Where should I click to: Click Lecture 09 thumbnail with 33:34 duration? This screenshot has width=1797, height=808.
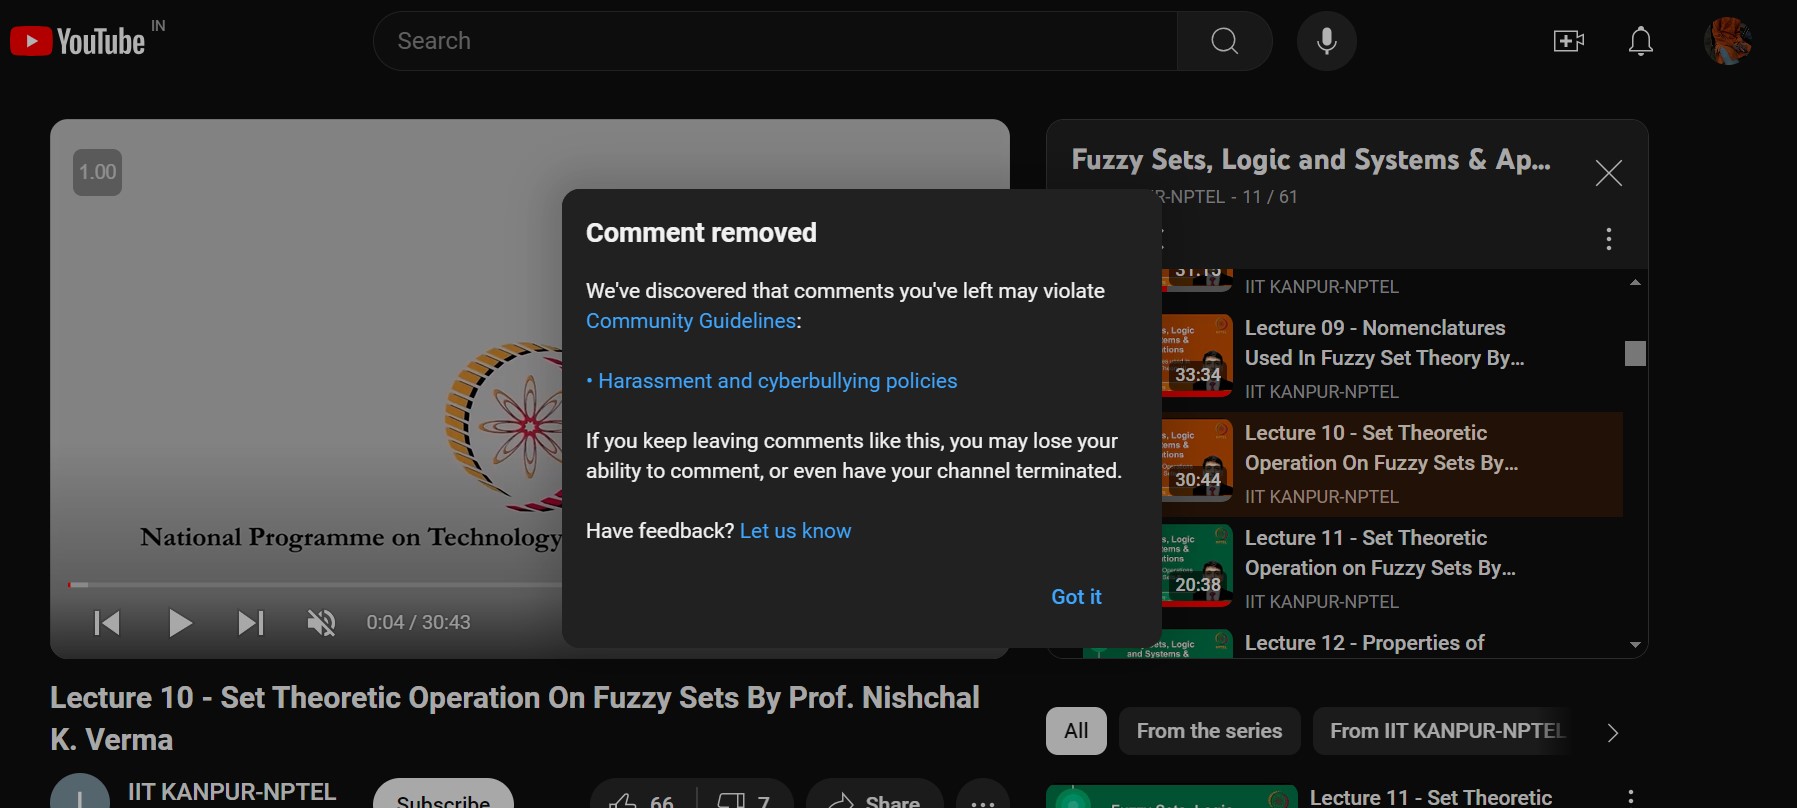(1197, 354)
